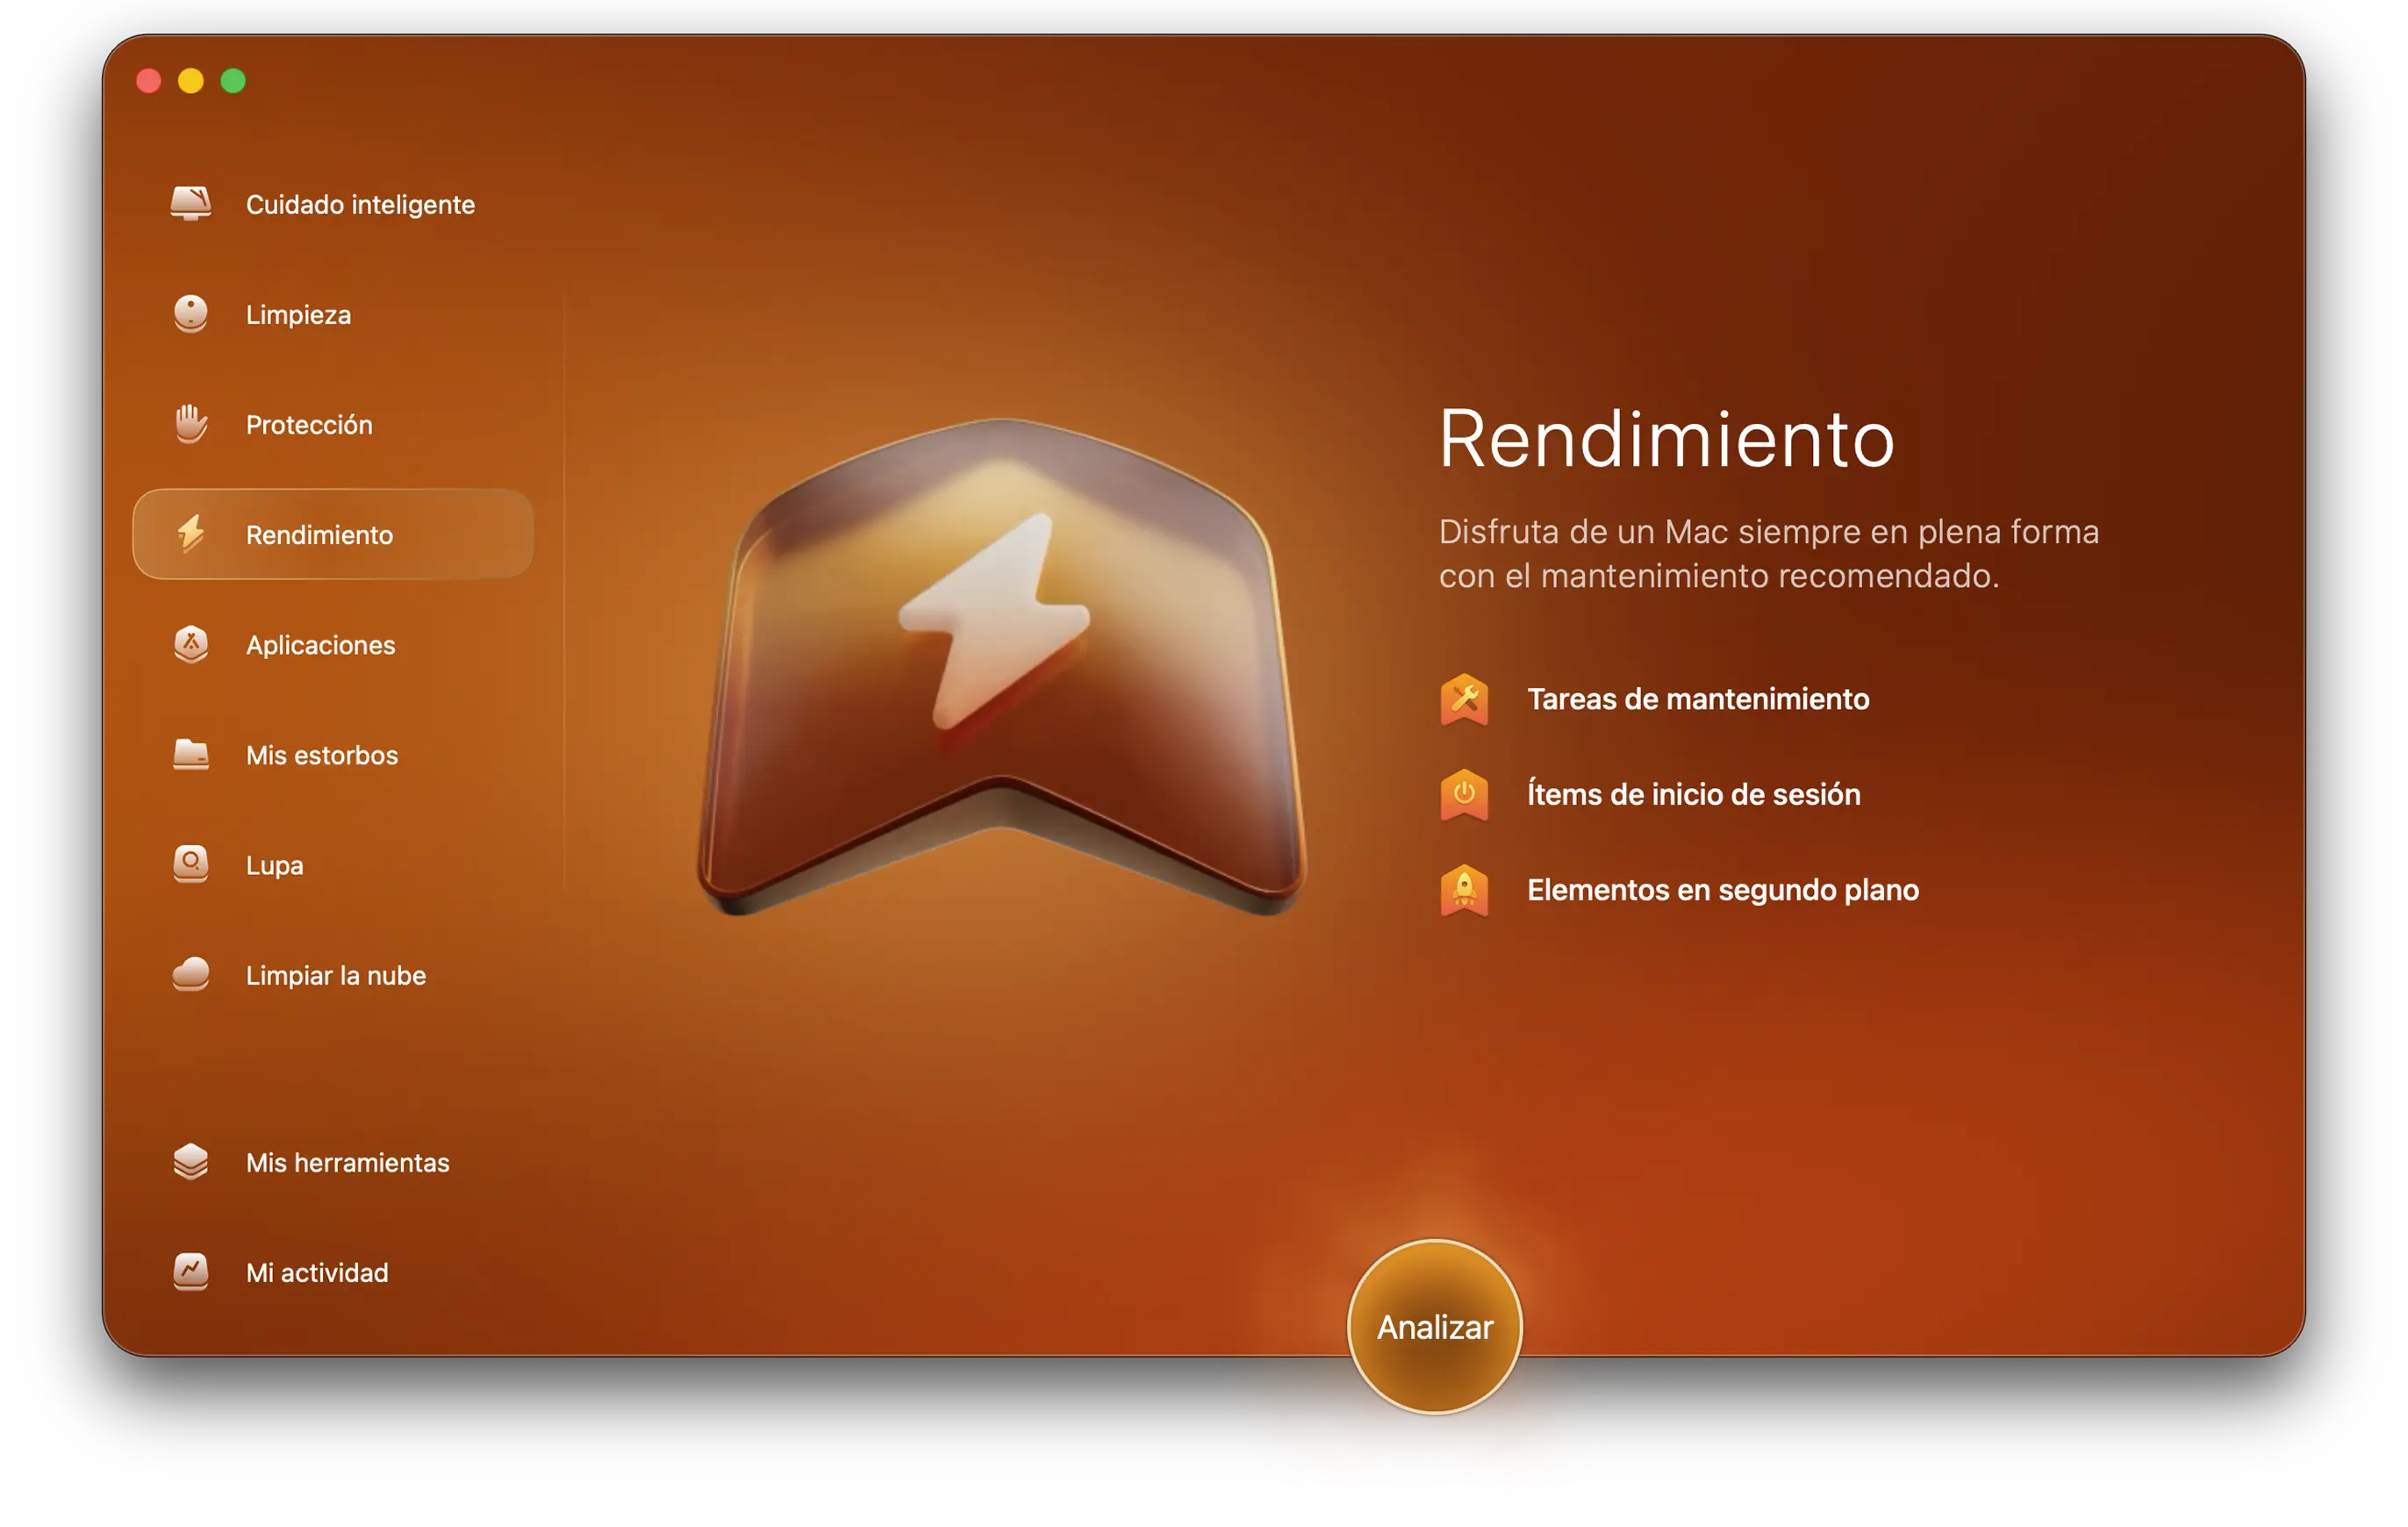
Task: Open the Tareas de mantenimiento text link
Action: tap(1697, 699)
